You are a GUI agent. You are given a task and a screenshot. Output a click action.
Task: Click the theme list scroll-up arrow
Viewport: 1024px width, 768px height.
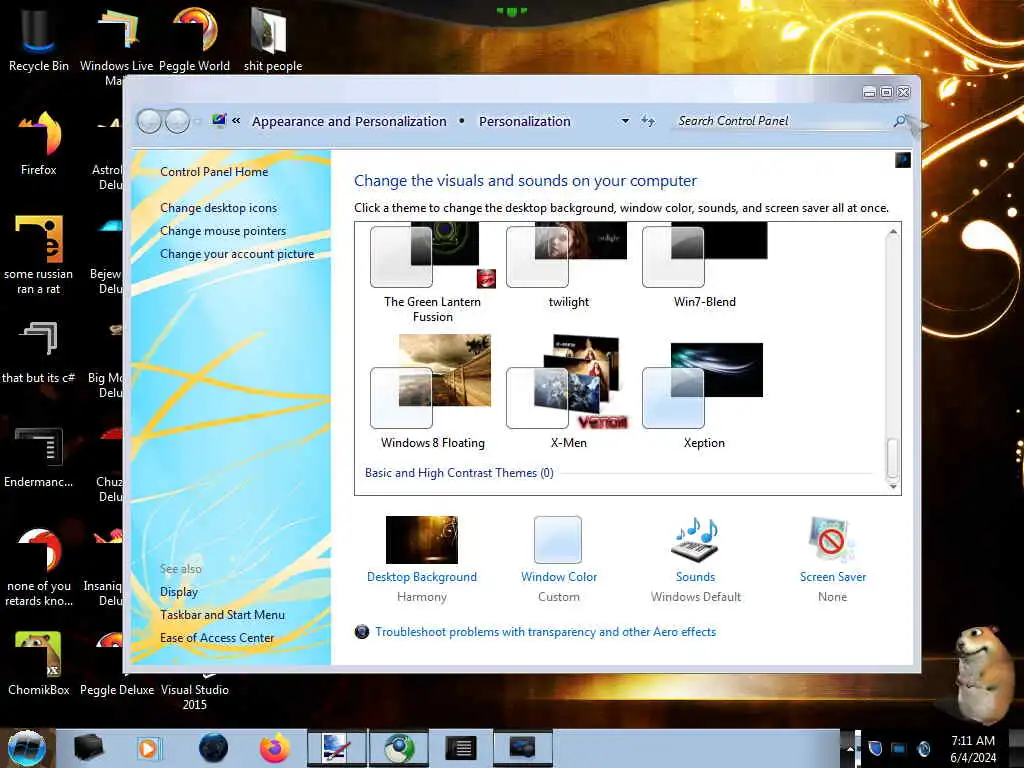point(892,232)
